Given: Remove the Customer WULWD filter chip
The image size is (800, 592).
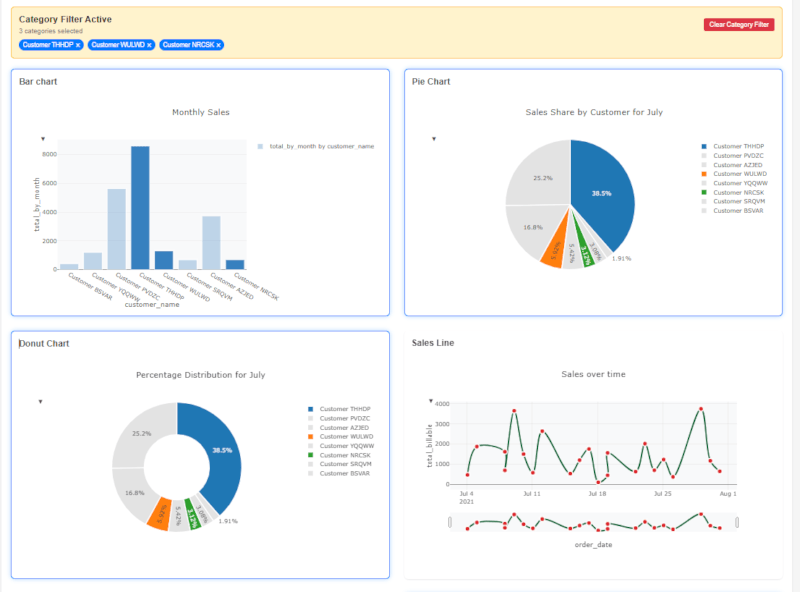Looking at the screenshot, I should (x=149, y=45).
